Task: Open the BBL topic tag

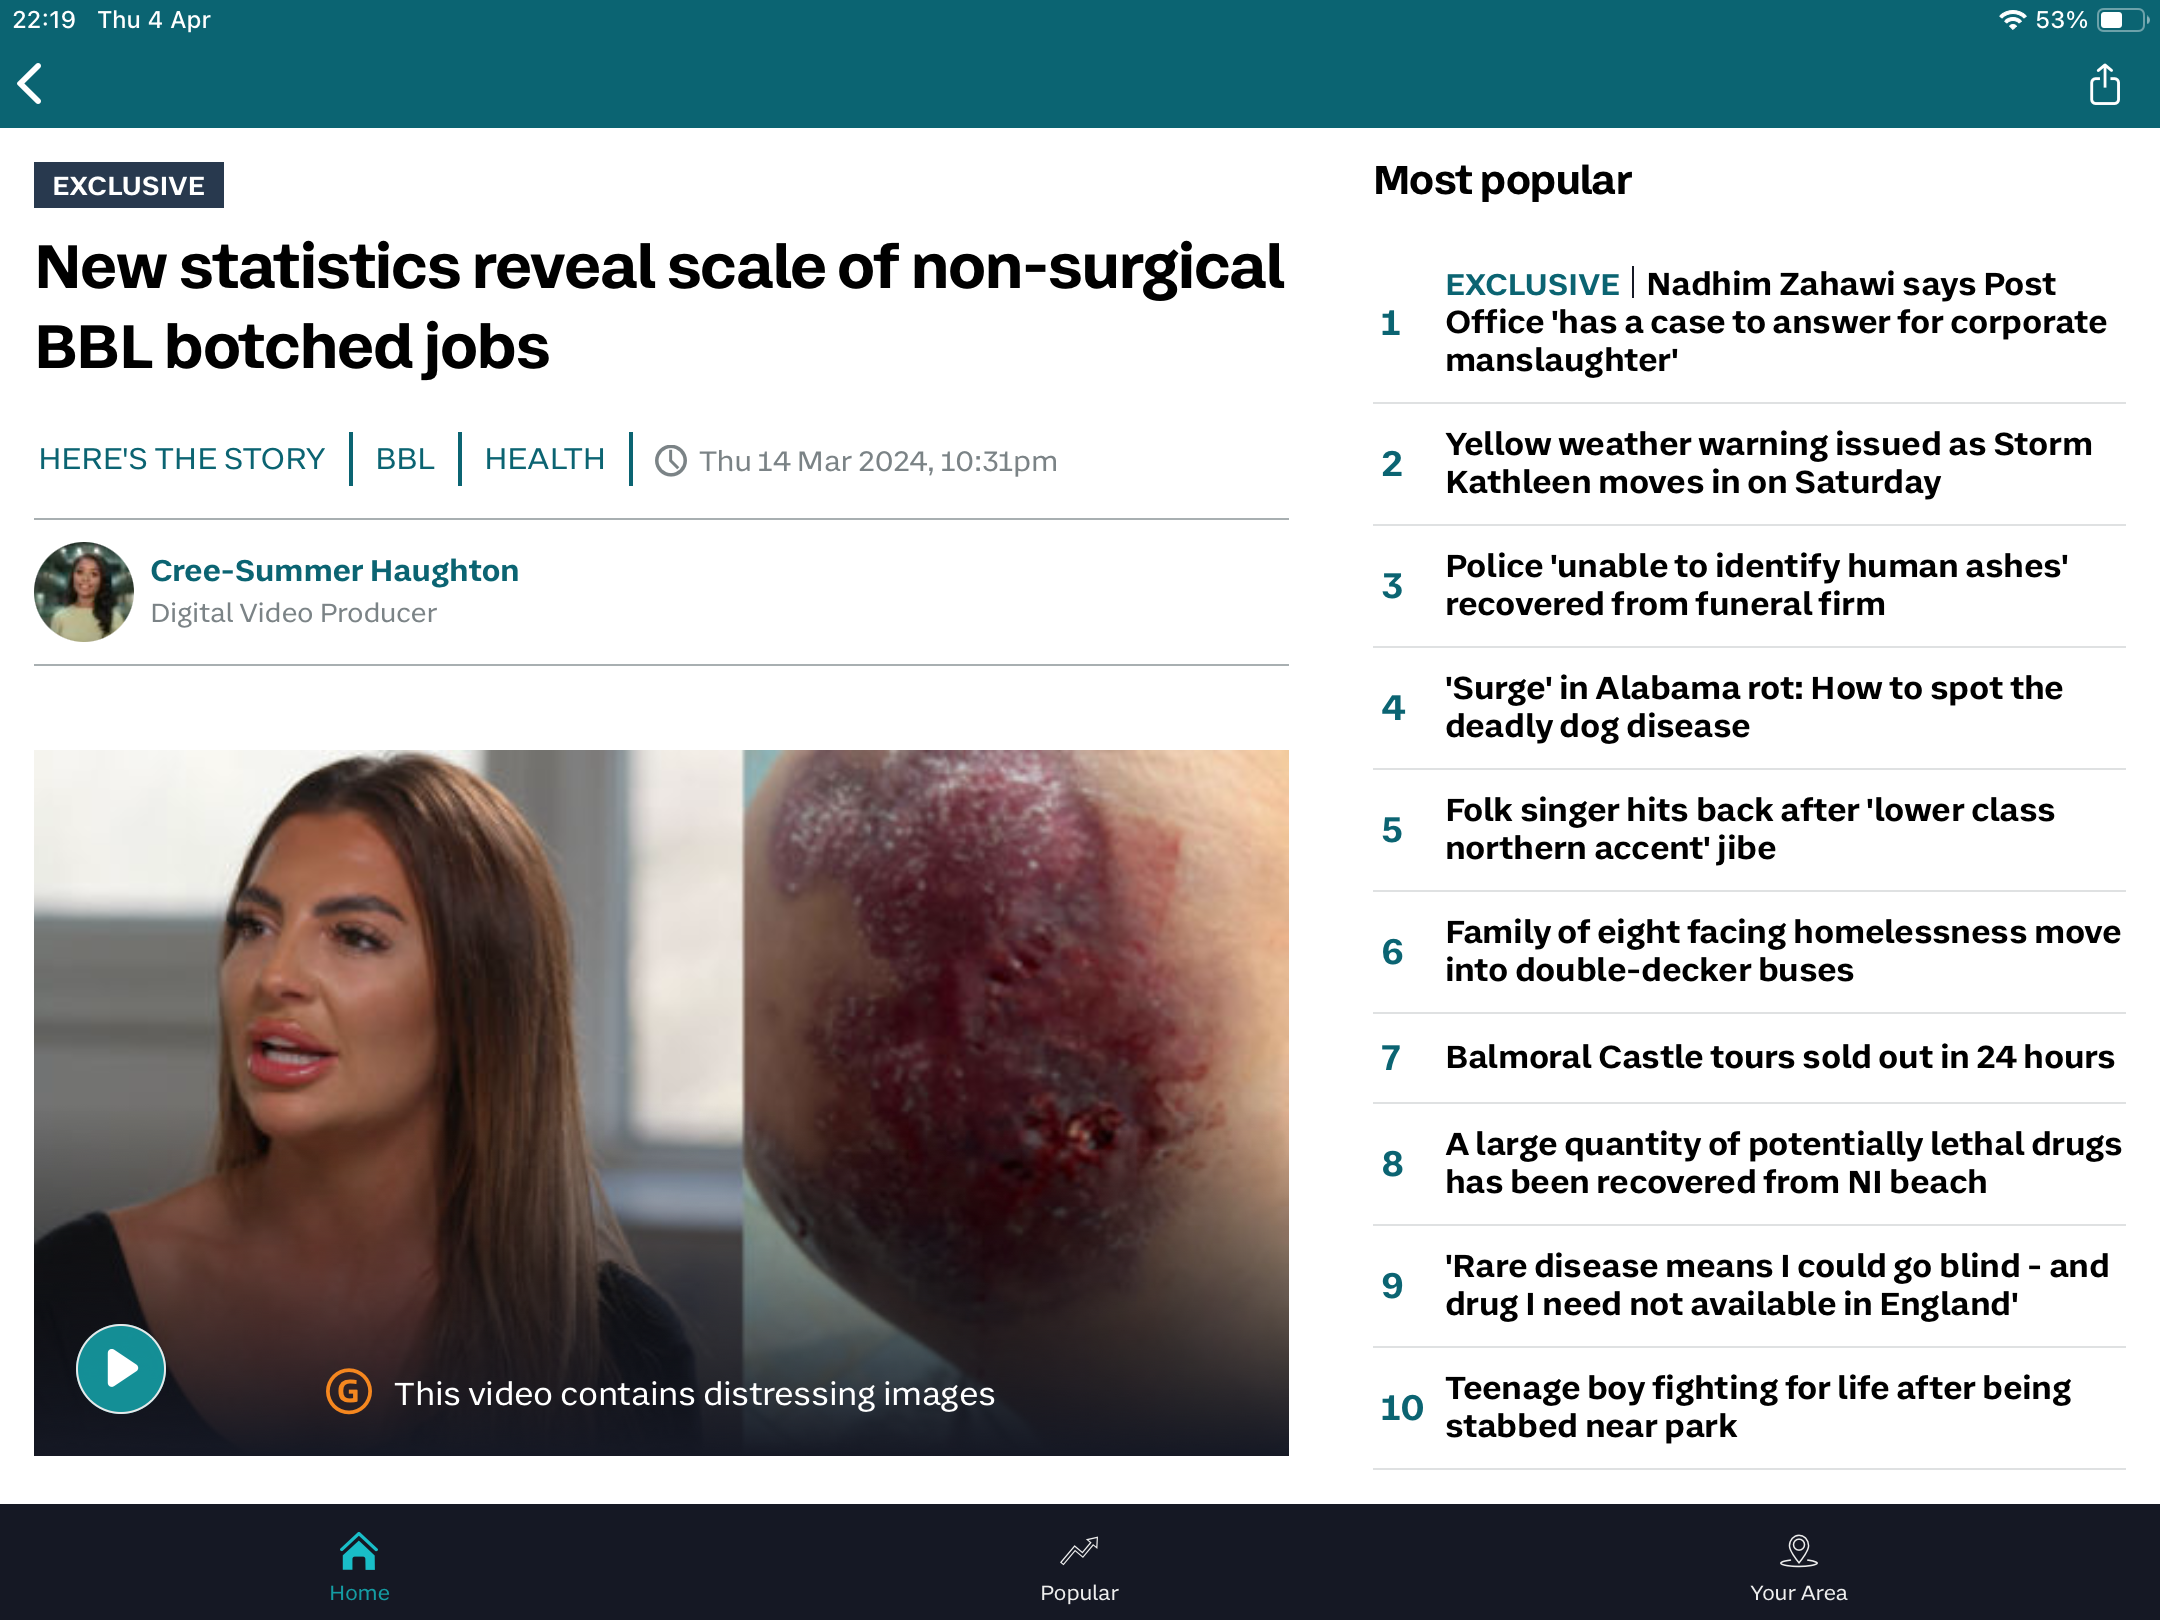Action: [405, 459]
